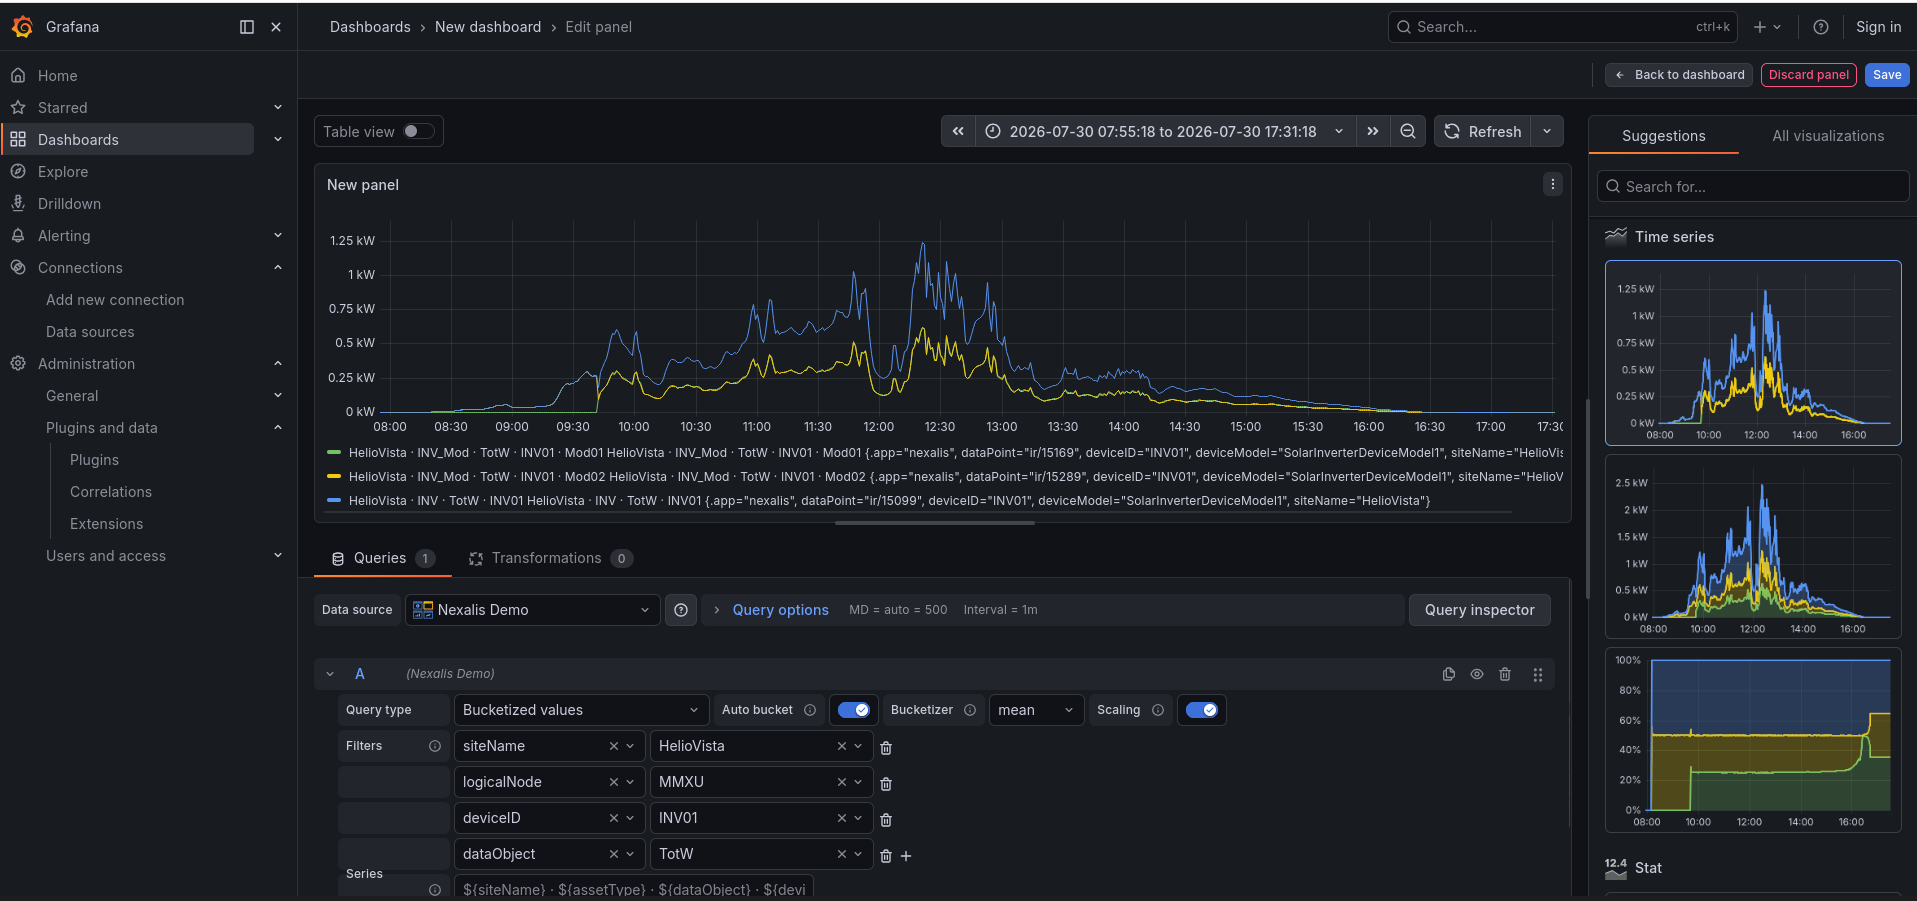Hide query A response with the eye icon
The image size is (1917, 901).
pyautogui.click(x=1477, y=674)
